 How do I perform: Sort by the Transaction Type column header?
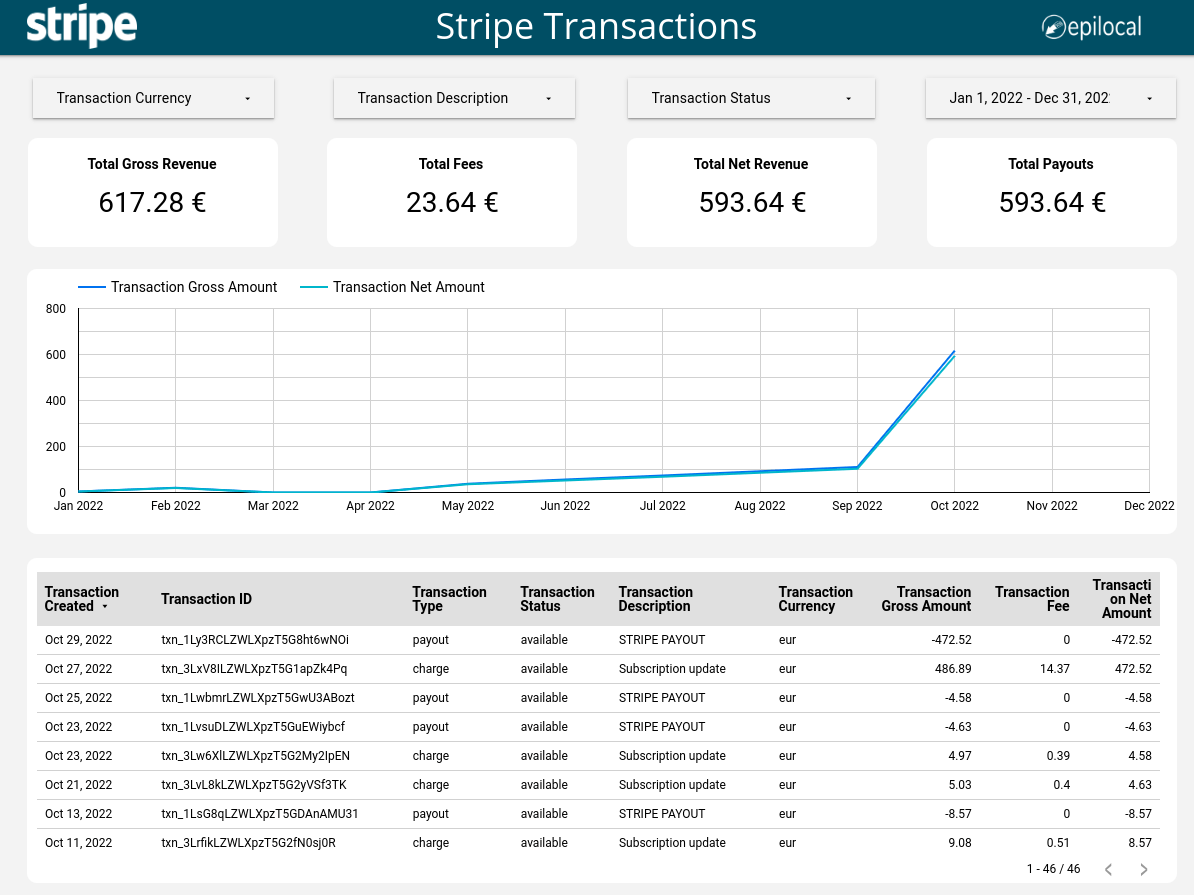[x=450, y=599]
